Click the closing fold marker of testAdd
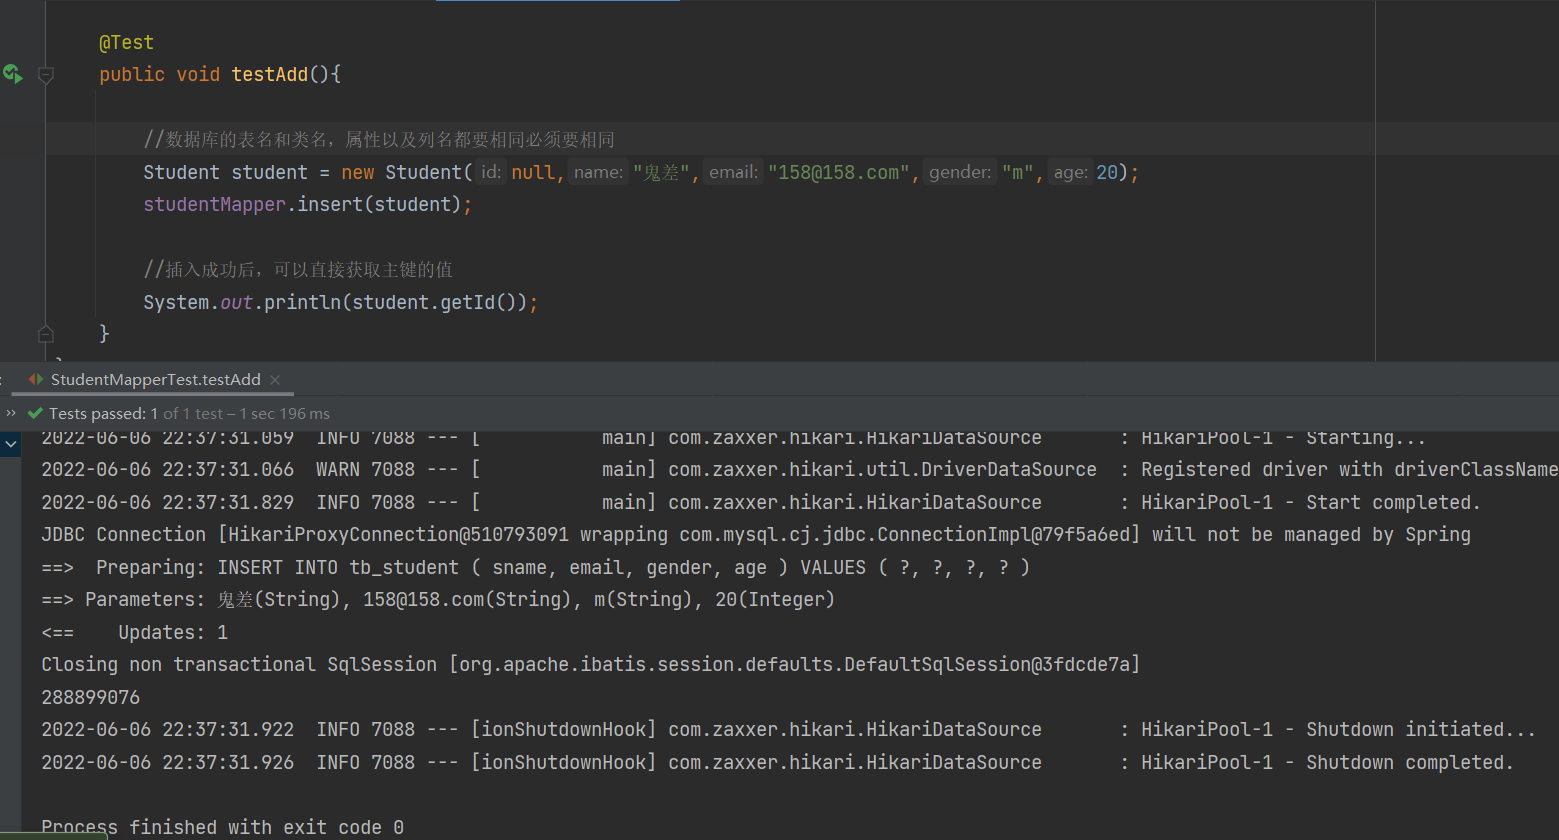Viewport: 1559px width, 840px height. [46, 333]
